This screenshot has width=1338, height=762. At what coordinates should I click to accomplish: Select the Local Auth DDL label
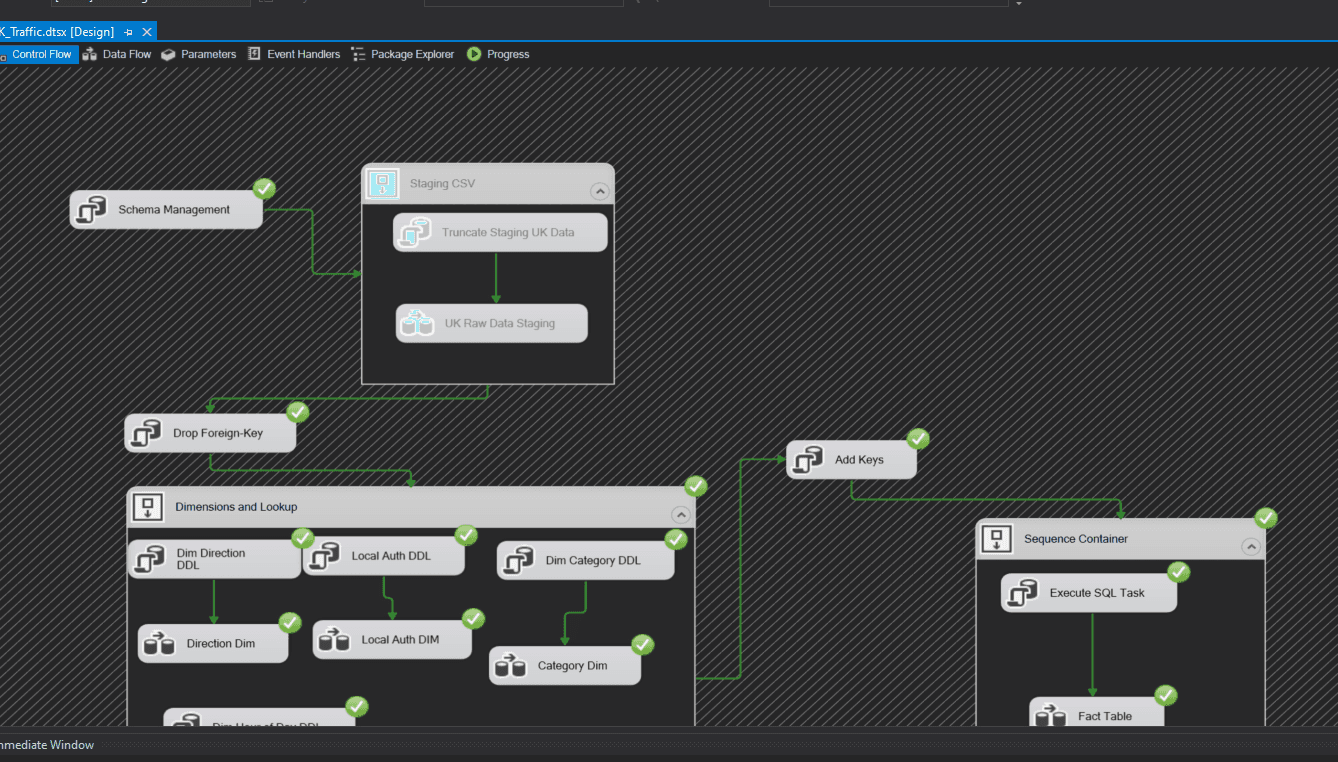[x=391, y=556]
